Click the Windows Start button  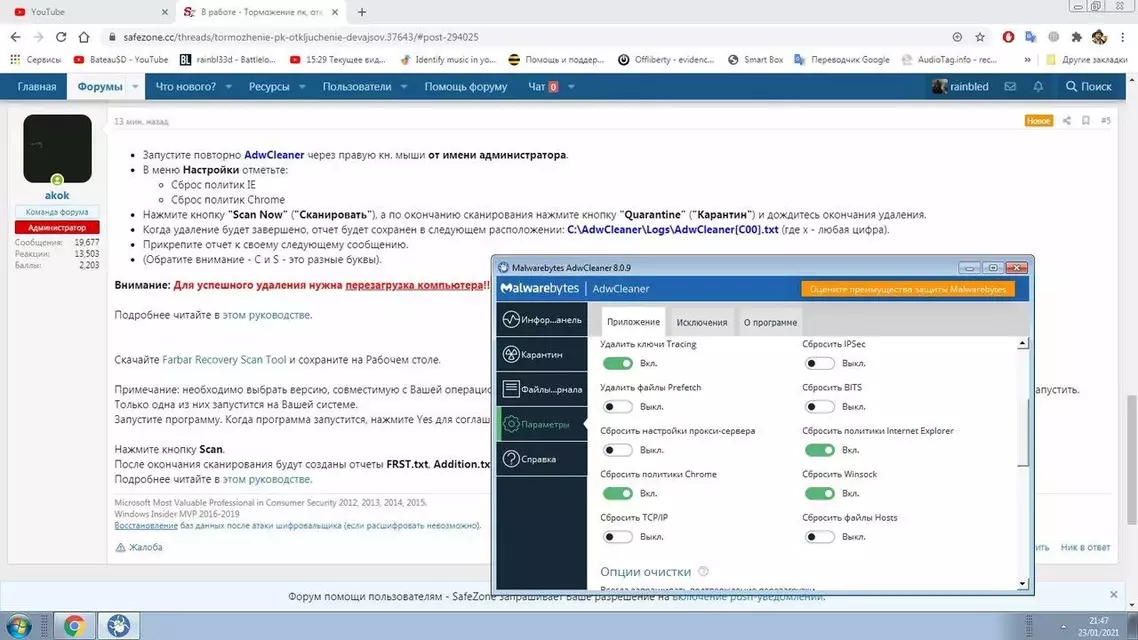click(19, 625)
